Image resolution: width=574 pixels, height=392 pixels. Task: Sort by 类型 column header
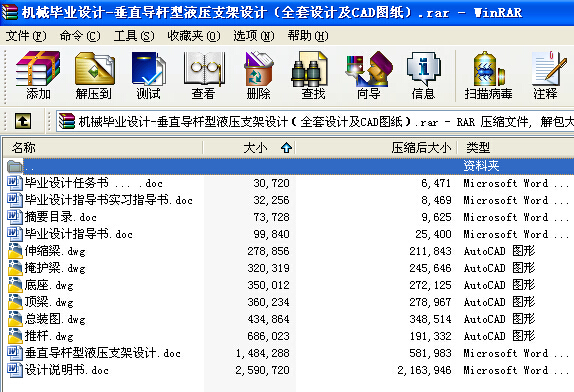(x=515, y=148)
